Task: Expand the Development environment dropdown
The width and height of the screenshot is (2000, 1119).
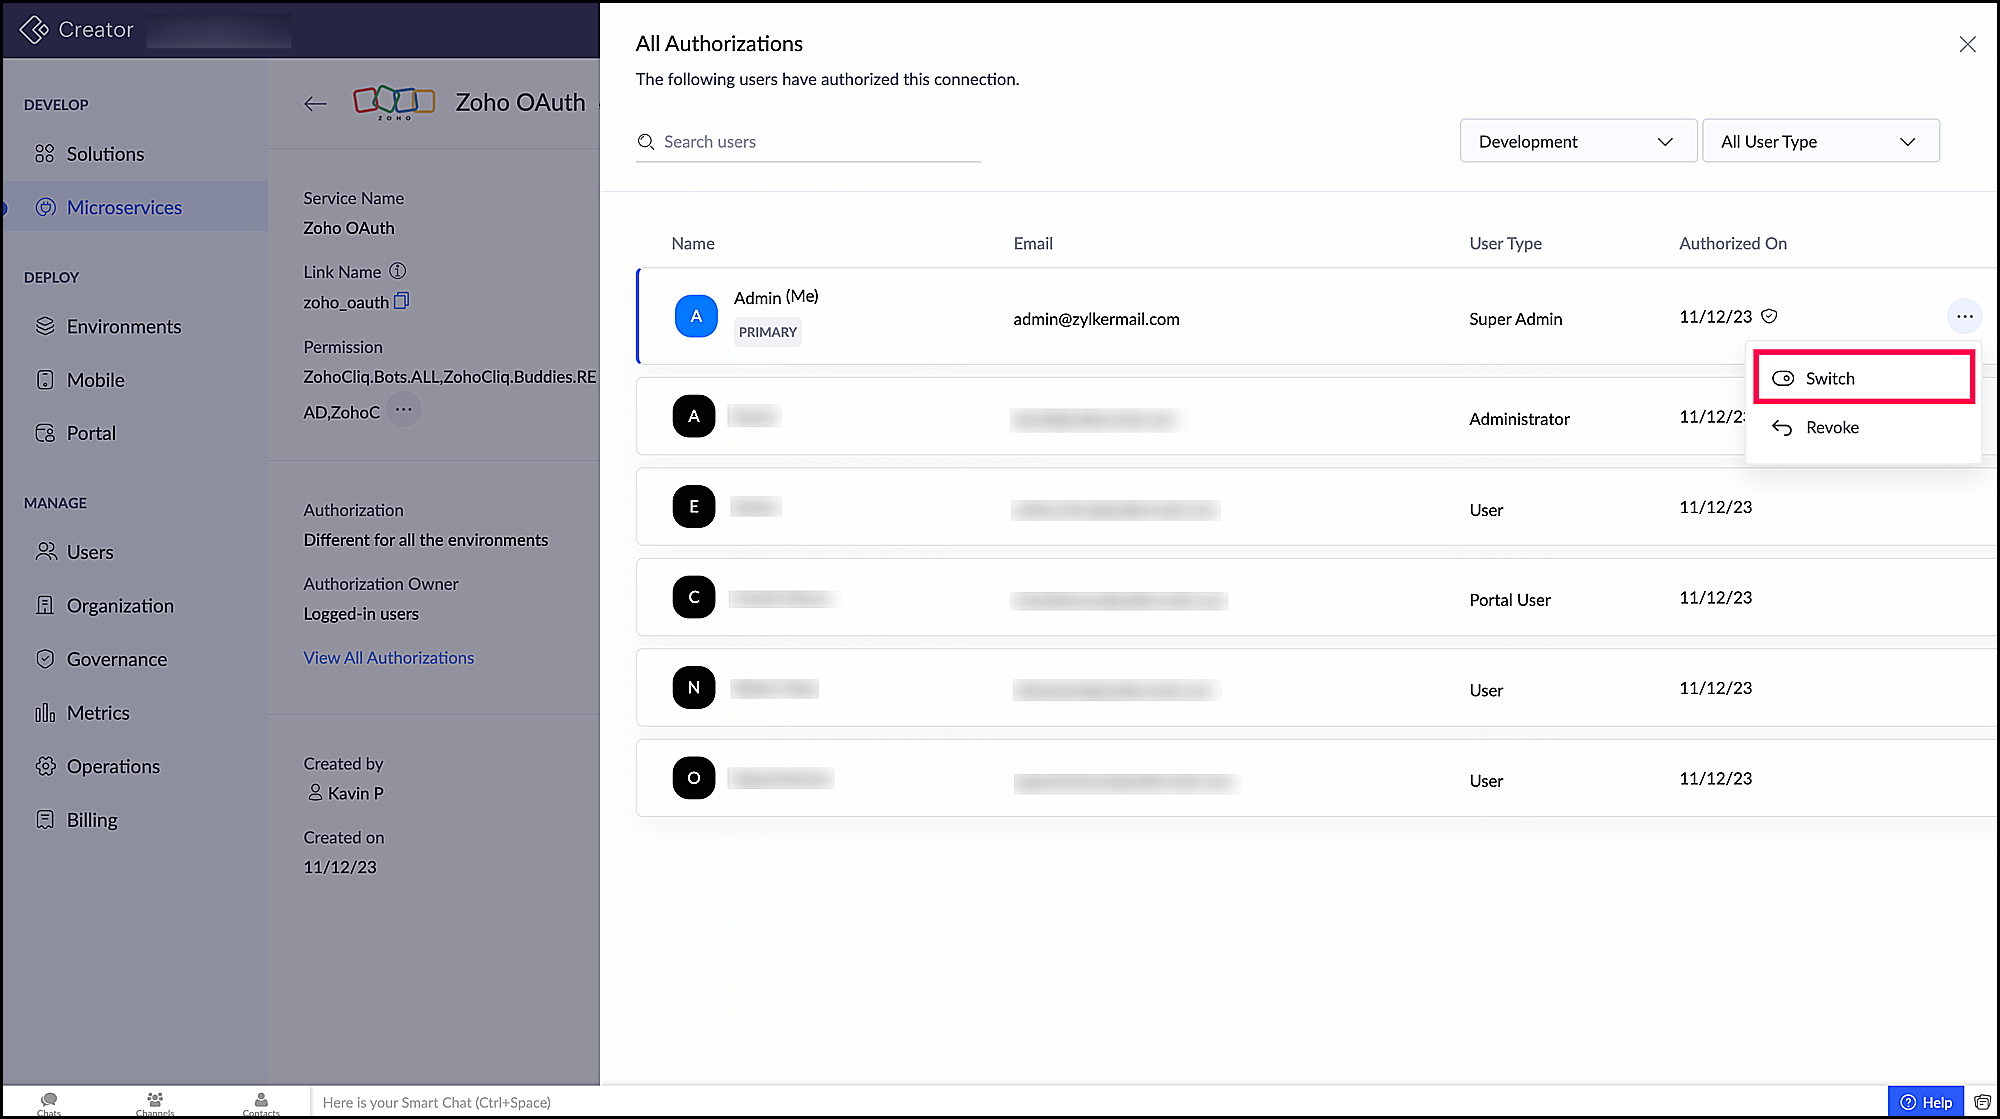Action: click(x=1577, y=142)
